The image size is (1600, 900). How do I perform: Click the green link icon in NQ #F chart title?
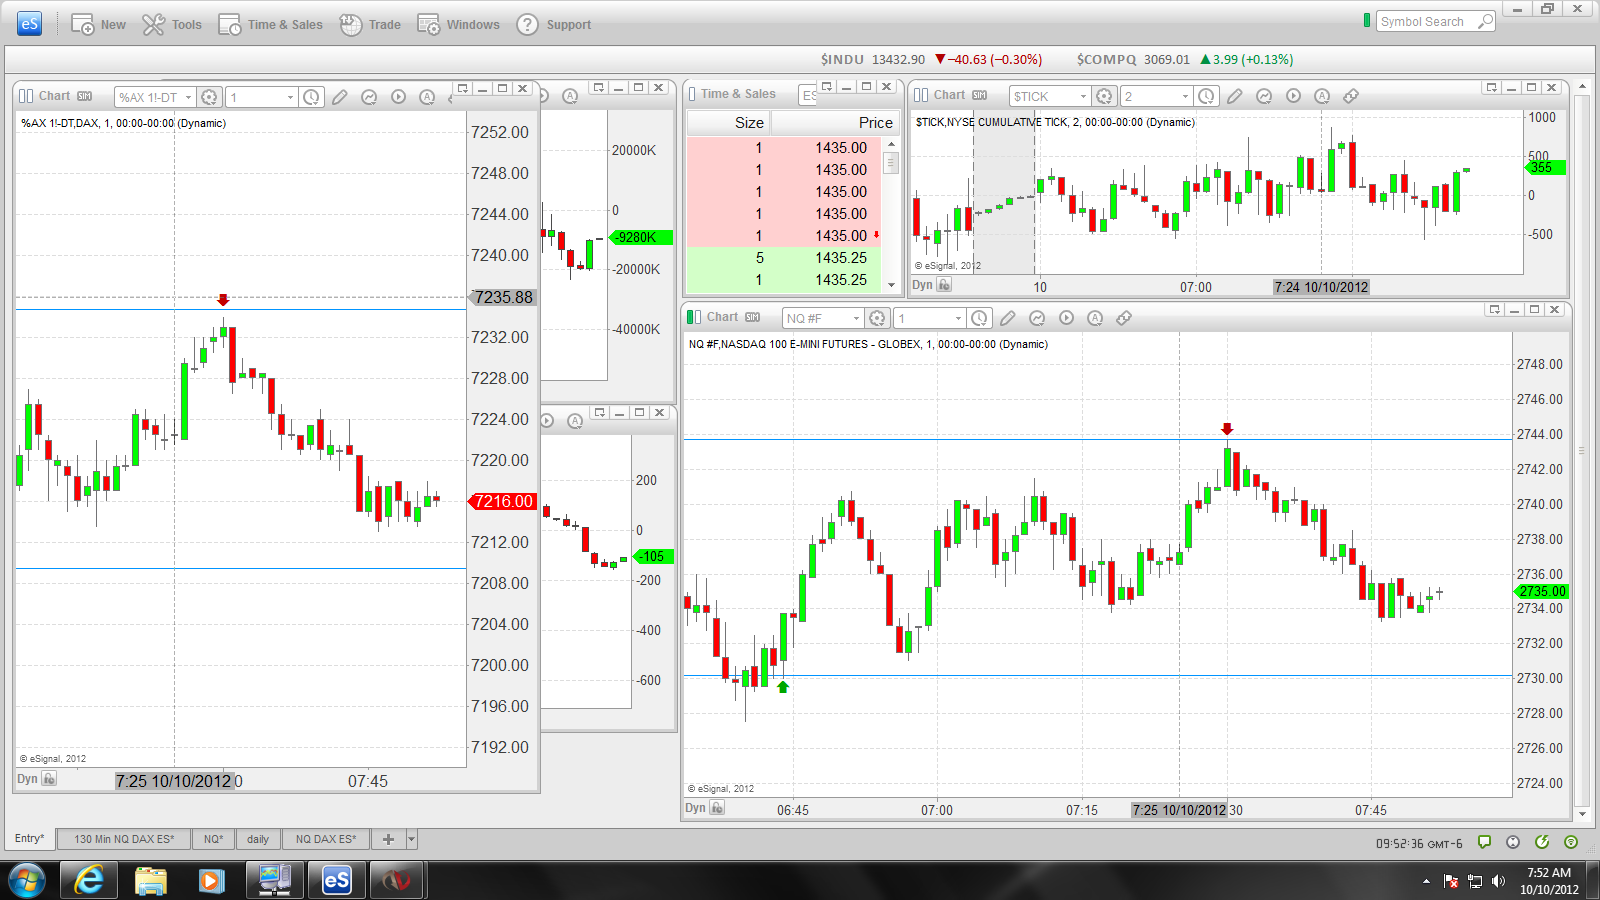point(694,317)
